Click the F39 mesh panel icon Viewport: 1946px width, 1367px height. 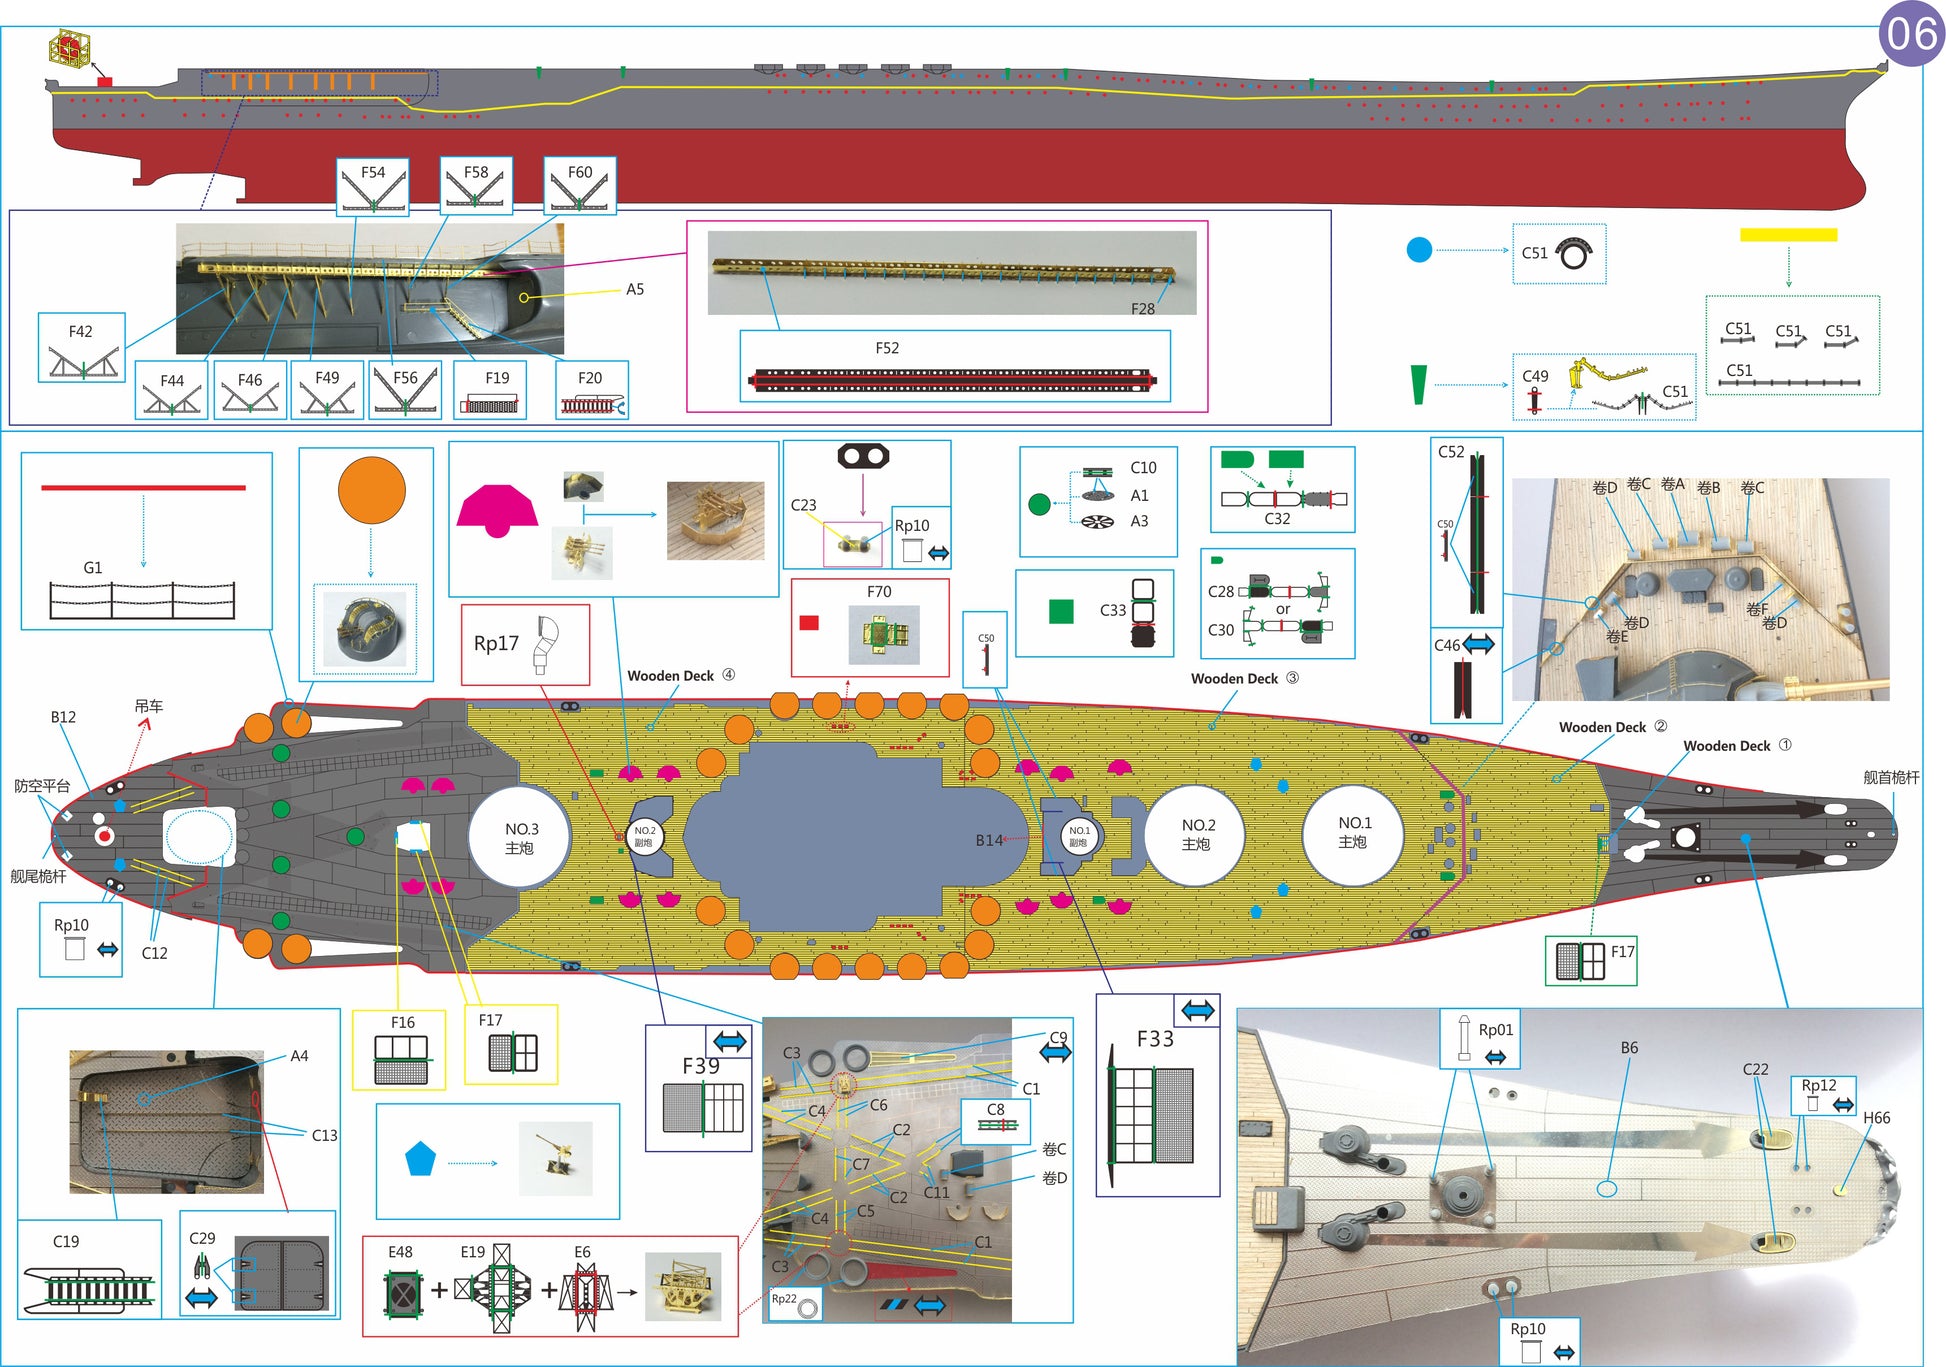pyautogui.click(x=703, y=1108)
